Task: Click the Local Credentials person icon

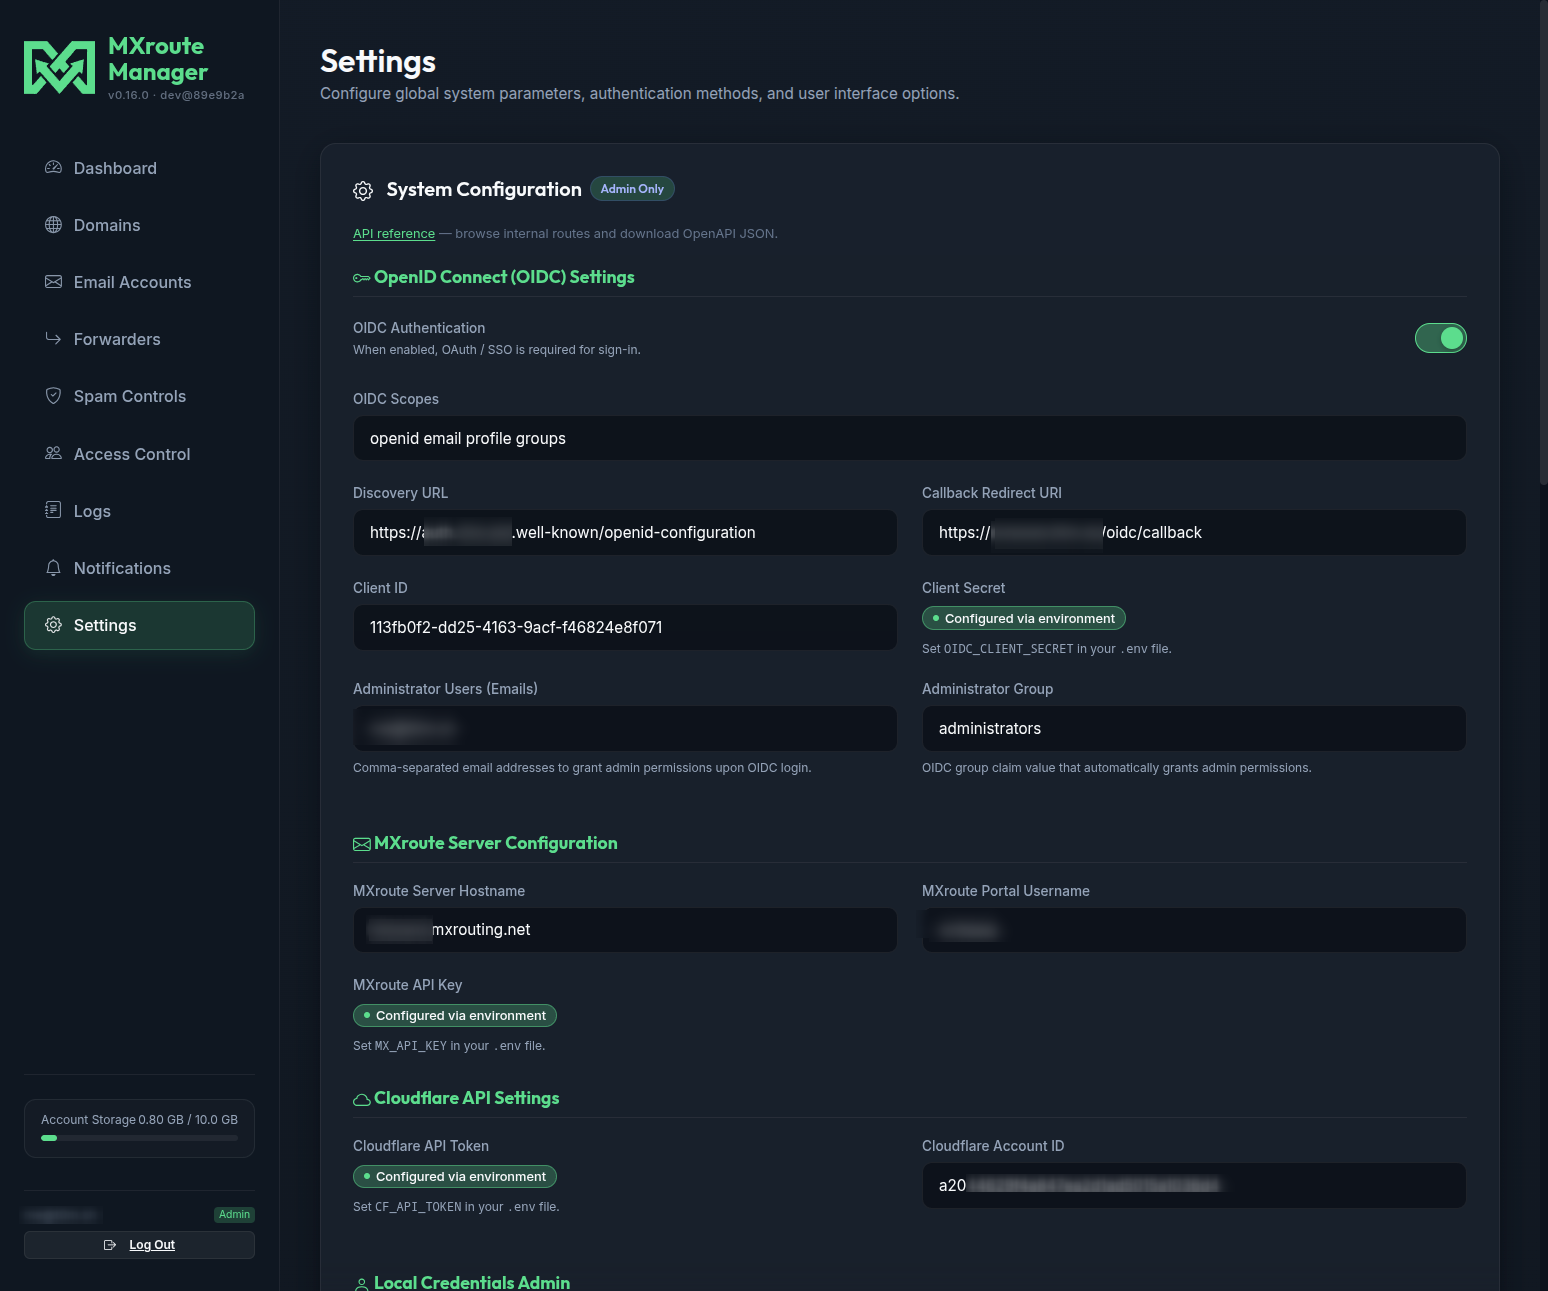Action: click(x=361, y=1284)
